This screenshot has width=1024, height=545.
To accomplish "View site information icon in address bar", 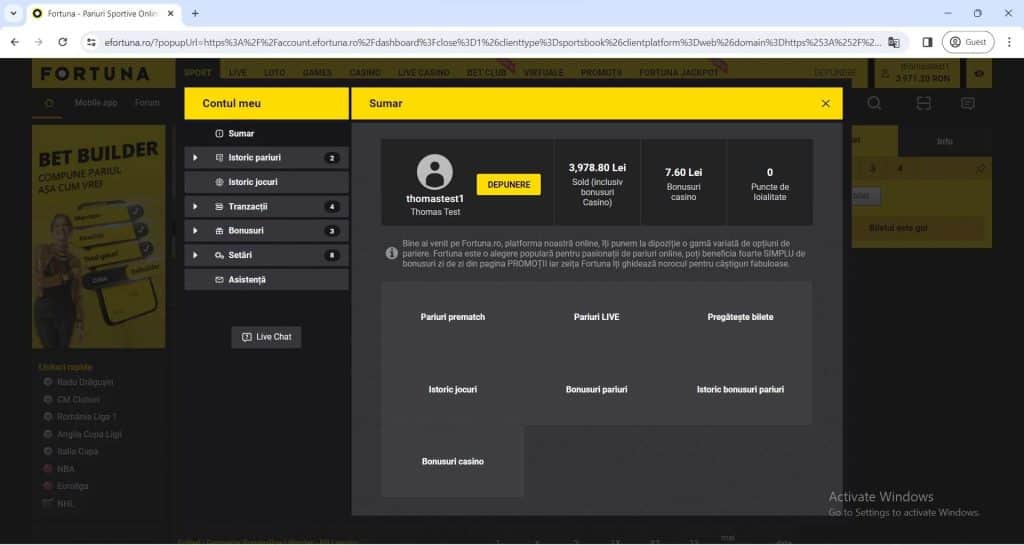I will pyautogui.click(x=91, y=42).
